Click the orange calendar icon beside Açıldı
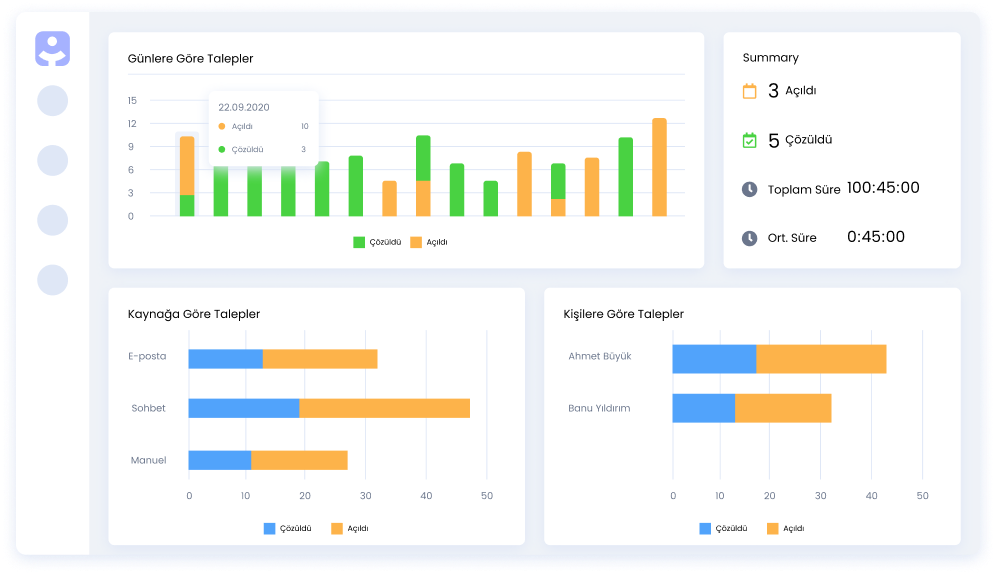Screen dimensions: 996x575 click(x=749, y=91)
